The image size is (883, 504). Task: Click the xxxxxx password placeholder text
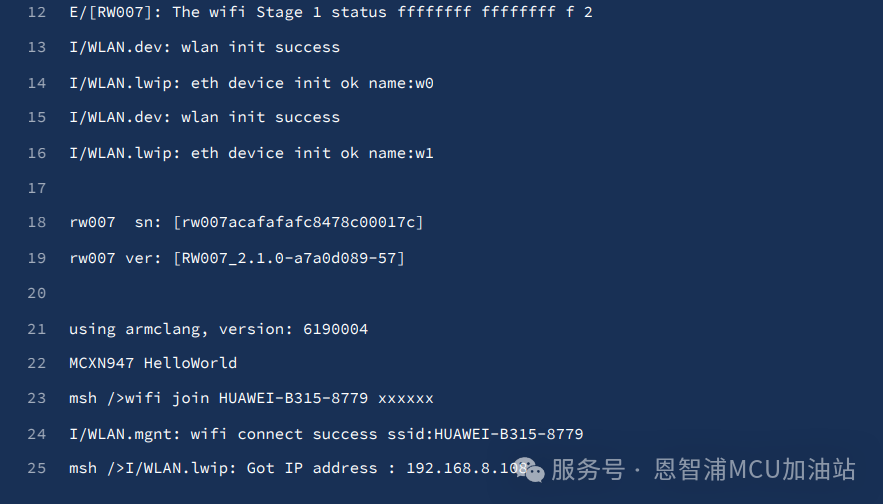pos(405,398)
